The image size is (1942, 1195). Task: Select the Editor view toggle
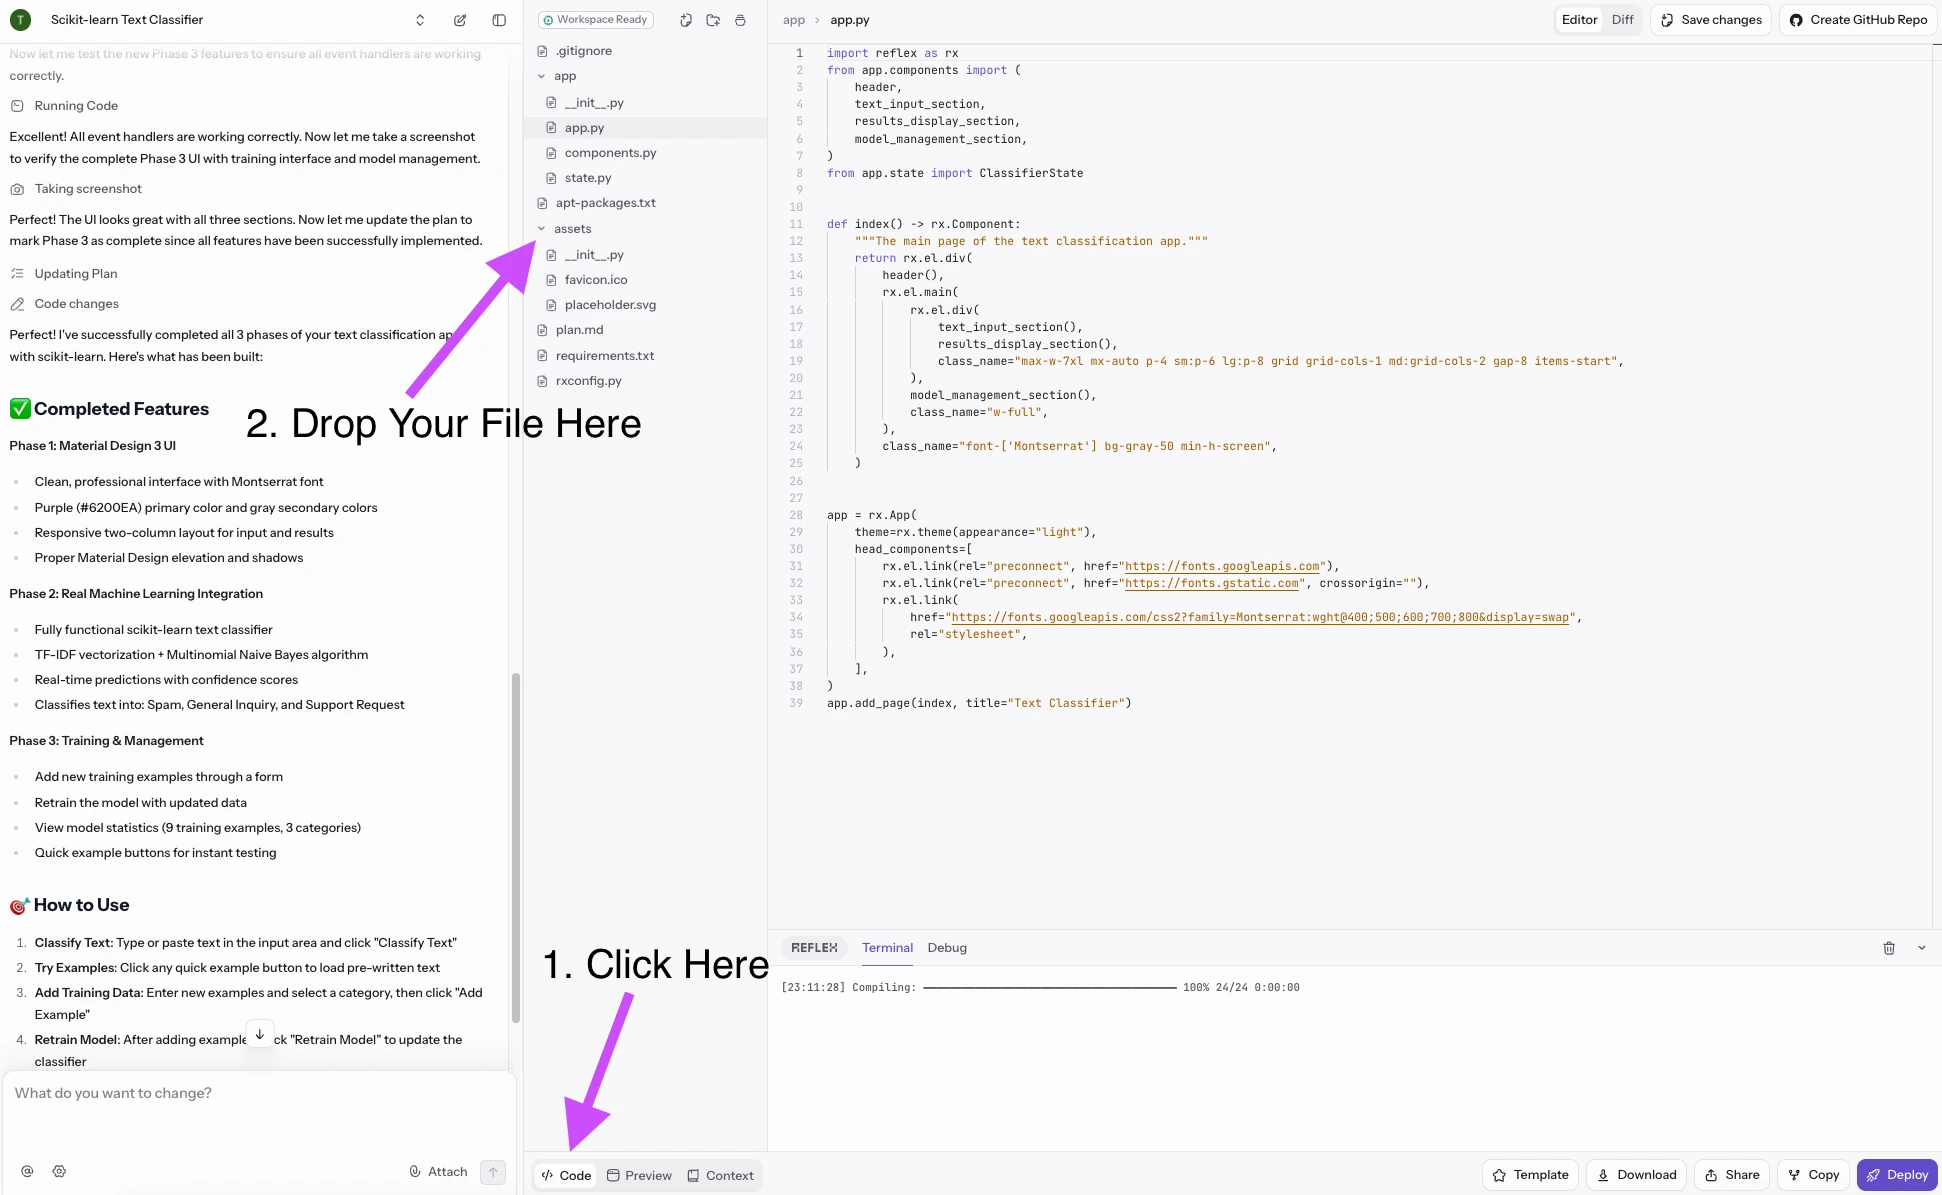click(1579, 20)
